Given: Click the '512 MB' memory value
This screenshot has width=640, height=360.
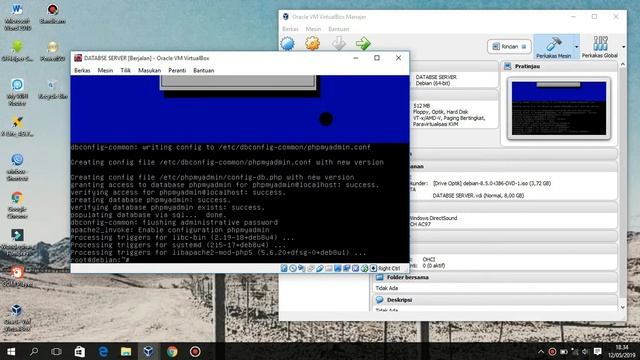Looking at the screenshot, I should coord(421,106).
